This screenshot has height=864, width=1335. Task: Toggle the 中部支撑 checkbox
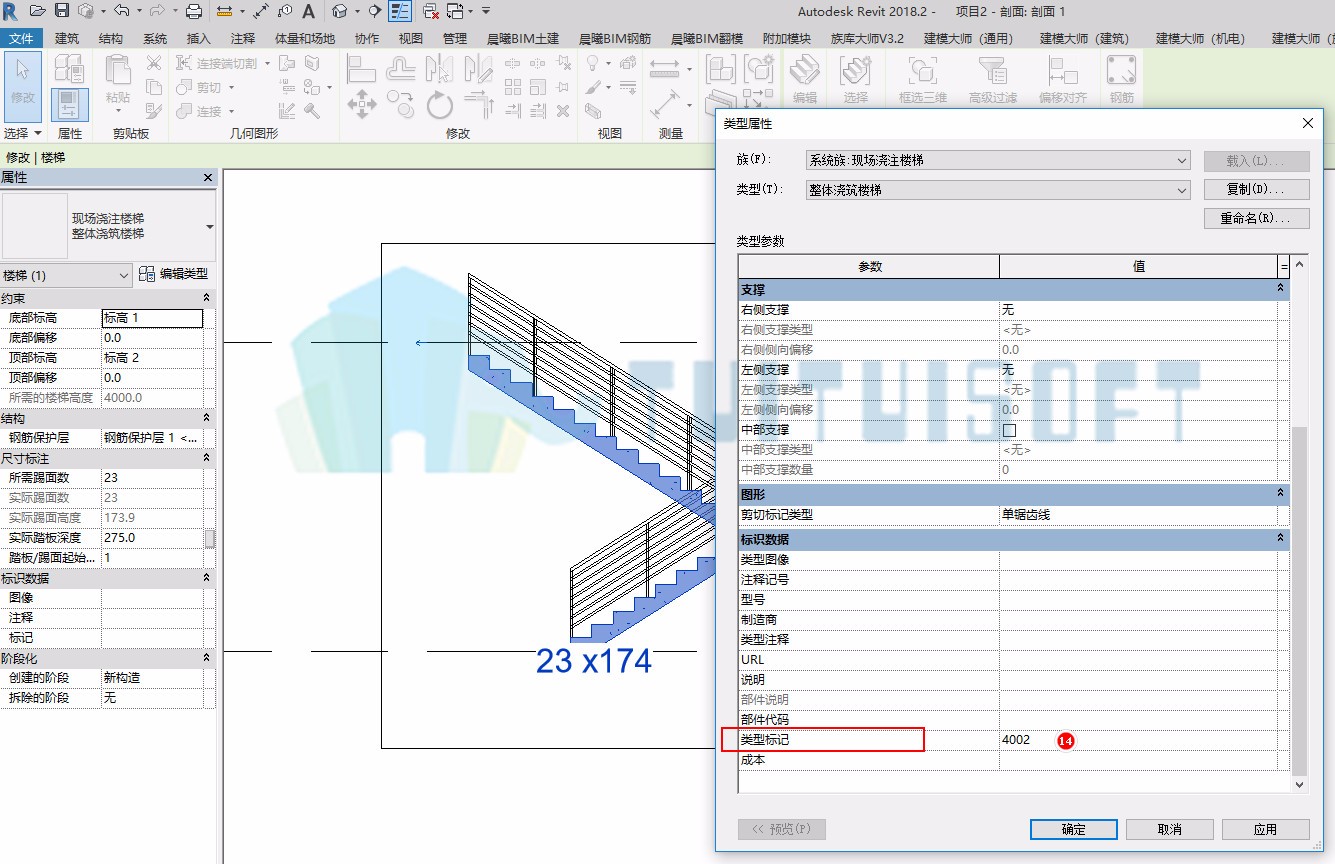[x=1009, y=430]
